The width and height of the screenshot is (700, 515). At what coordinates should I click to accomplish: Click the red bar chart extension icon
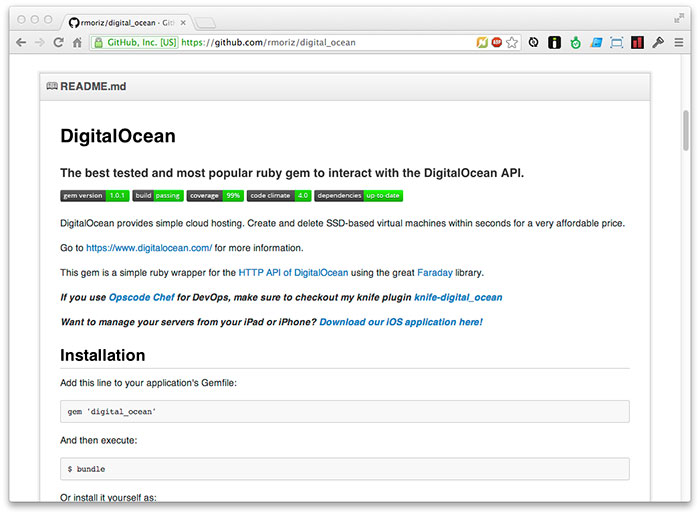click(x=638, y=42)
